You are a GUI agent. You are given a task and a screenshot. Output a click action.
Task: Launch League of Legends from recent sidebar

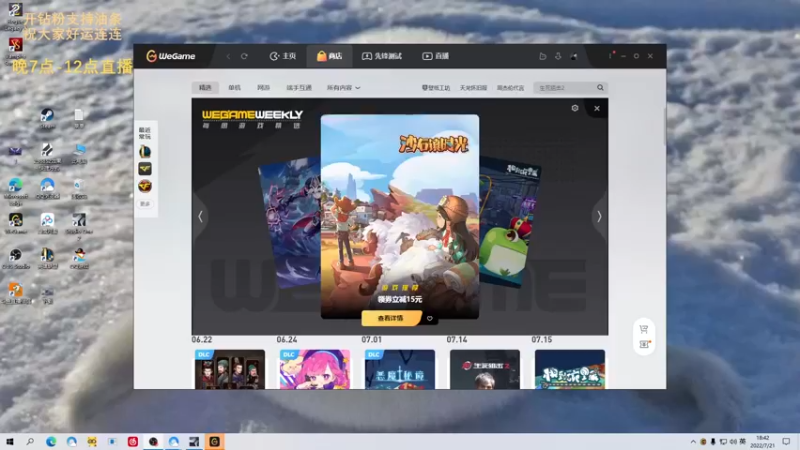(145, 152)
